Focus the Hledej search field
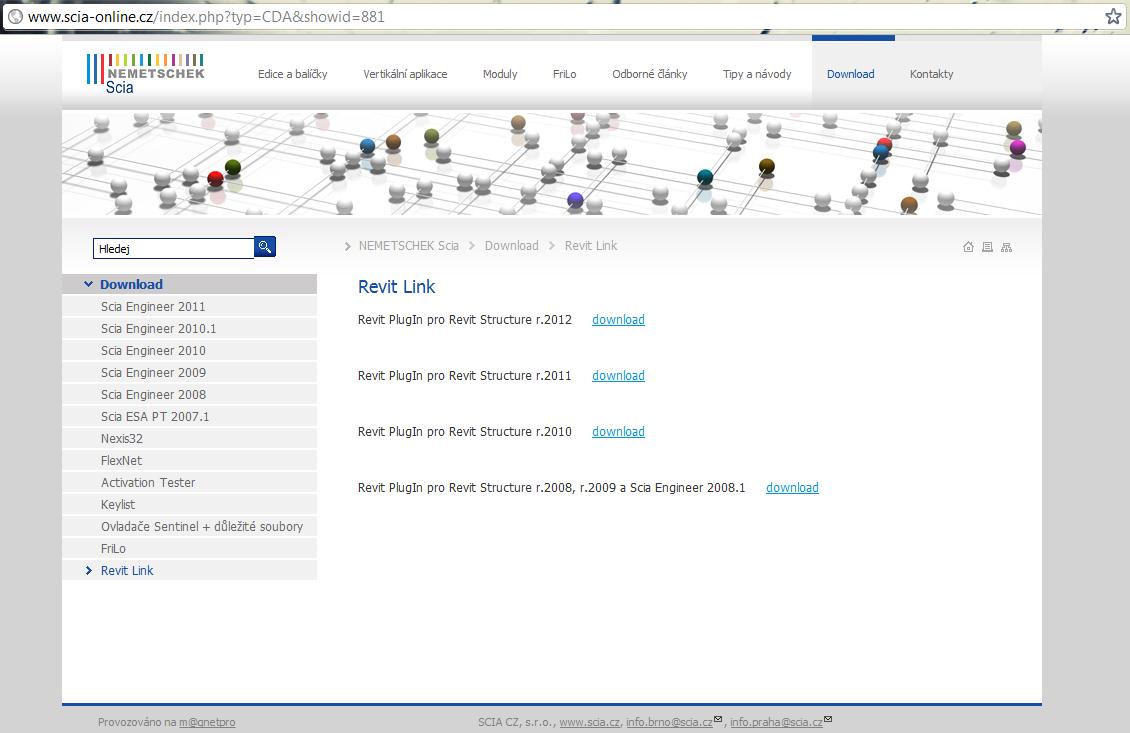The height and width of the screenshot is (733, 1130). tap(174, 249)
